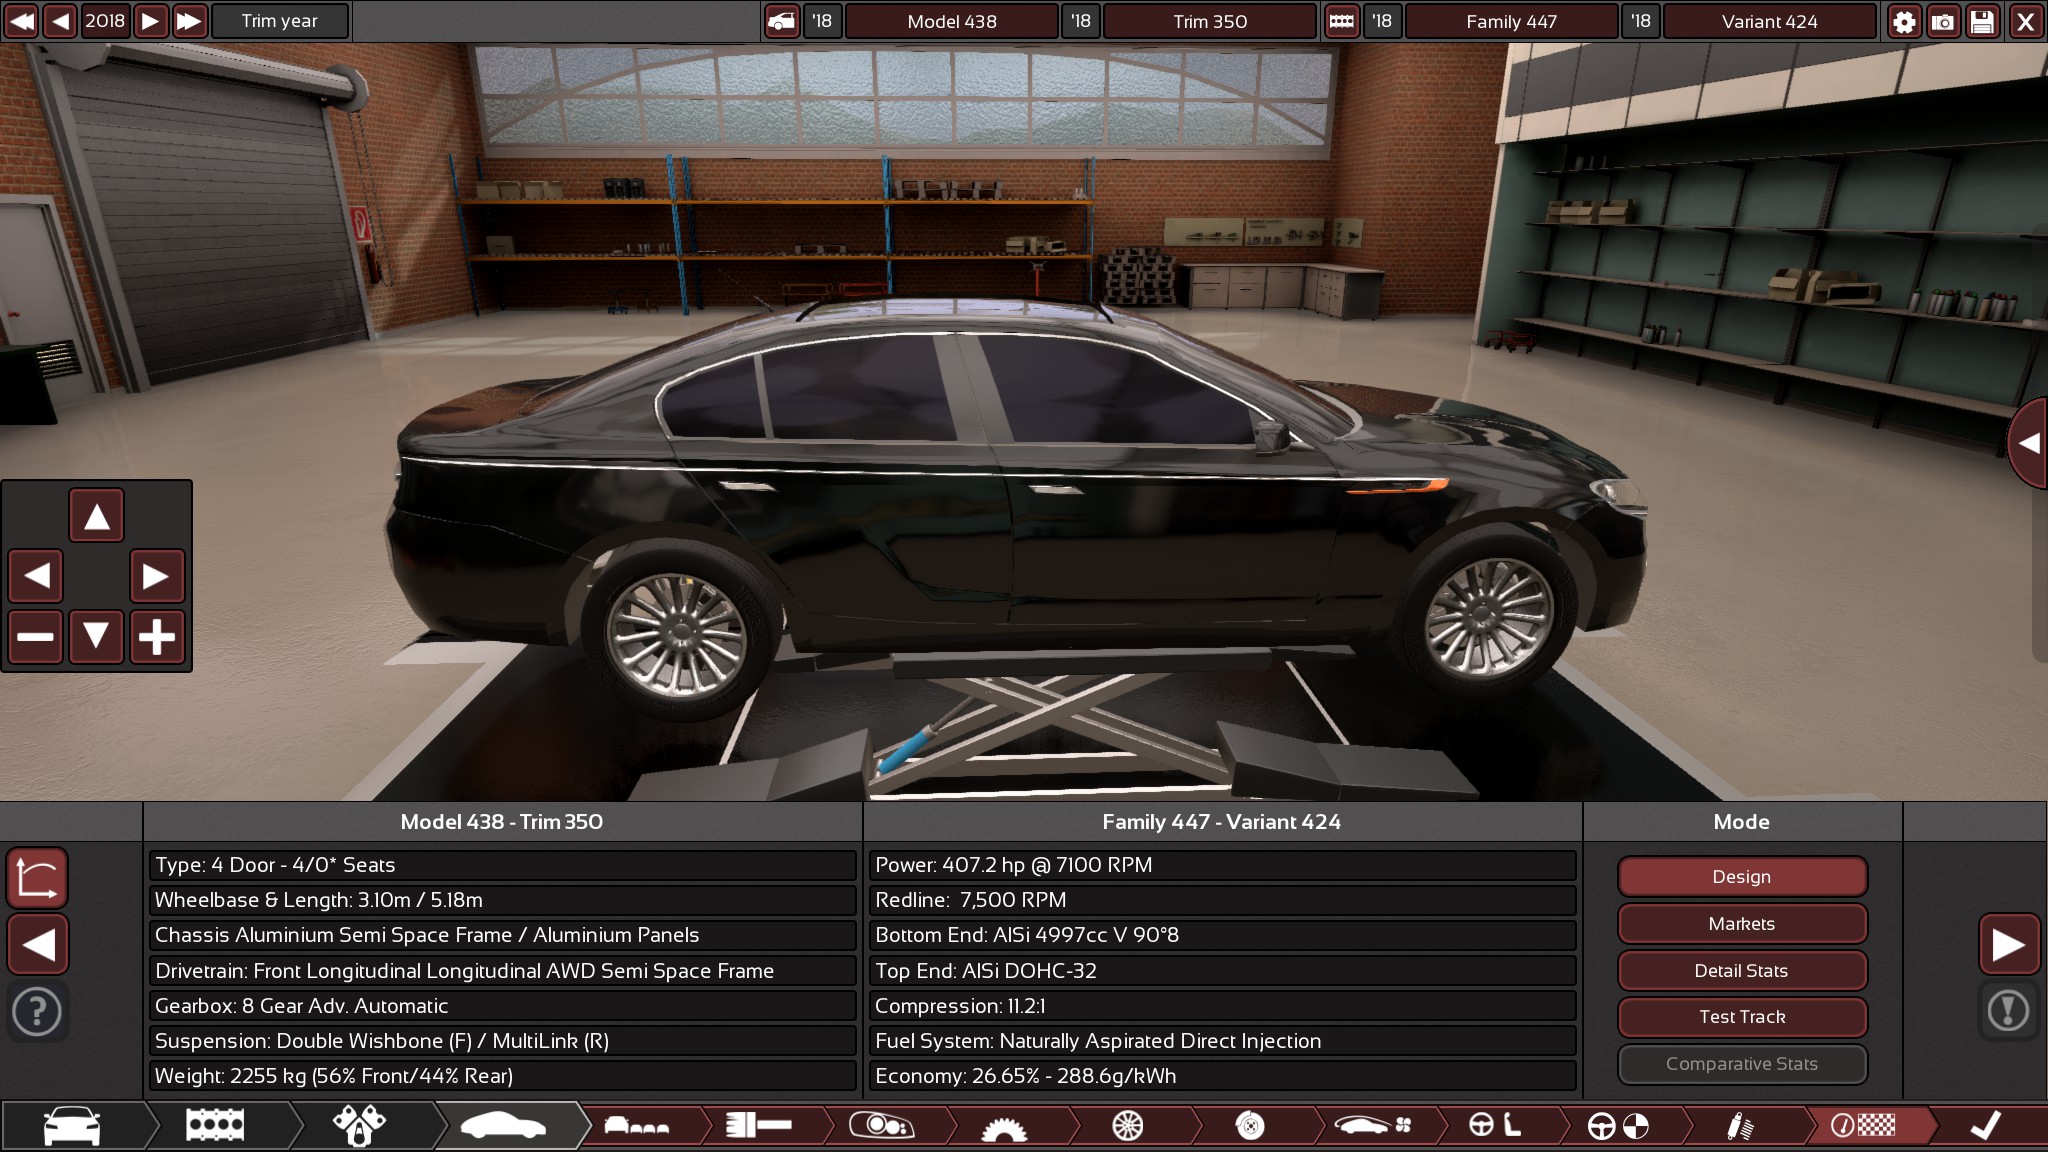Go to previous page with bottom-left arrow

(38, 944)
